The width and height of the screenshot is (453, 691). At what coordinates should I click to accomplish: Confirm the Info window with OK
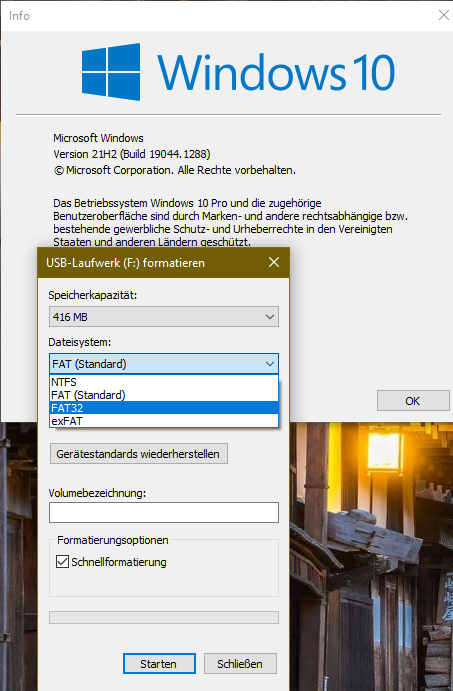(413, 401)
